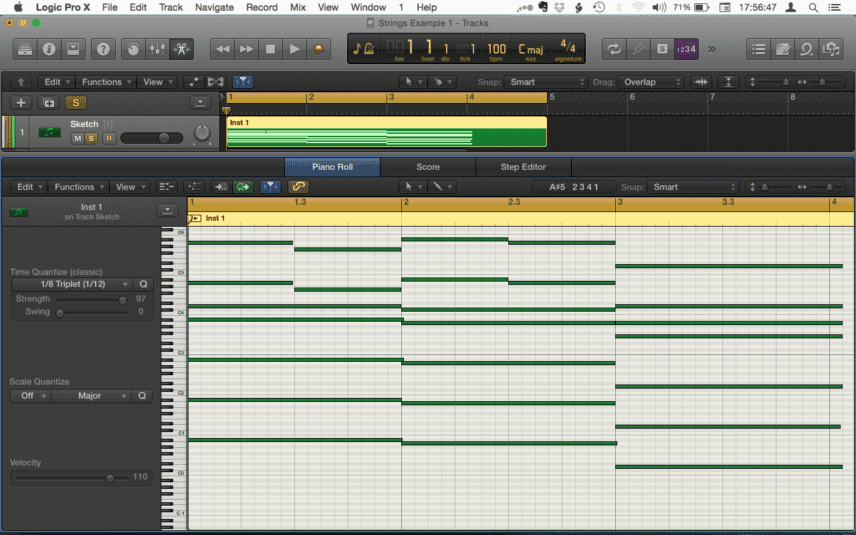The width and height of the screenshot is (856, 535).
Task: Open Scale Quantize Major dropdown
Action: (x=92, y=396)
